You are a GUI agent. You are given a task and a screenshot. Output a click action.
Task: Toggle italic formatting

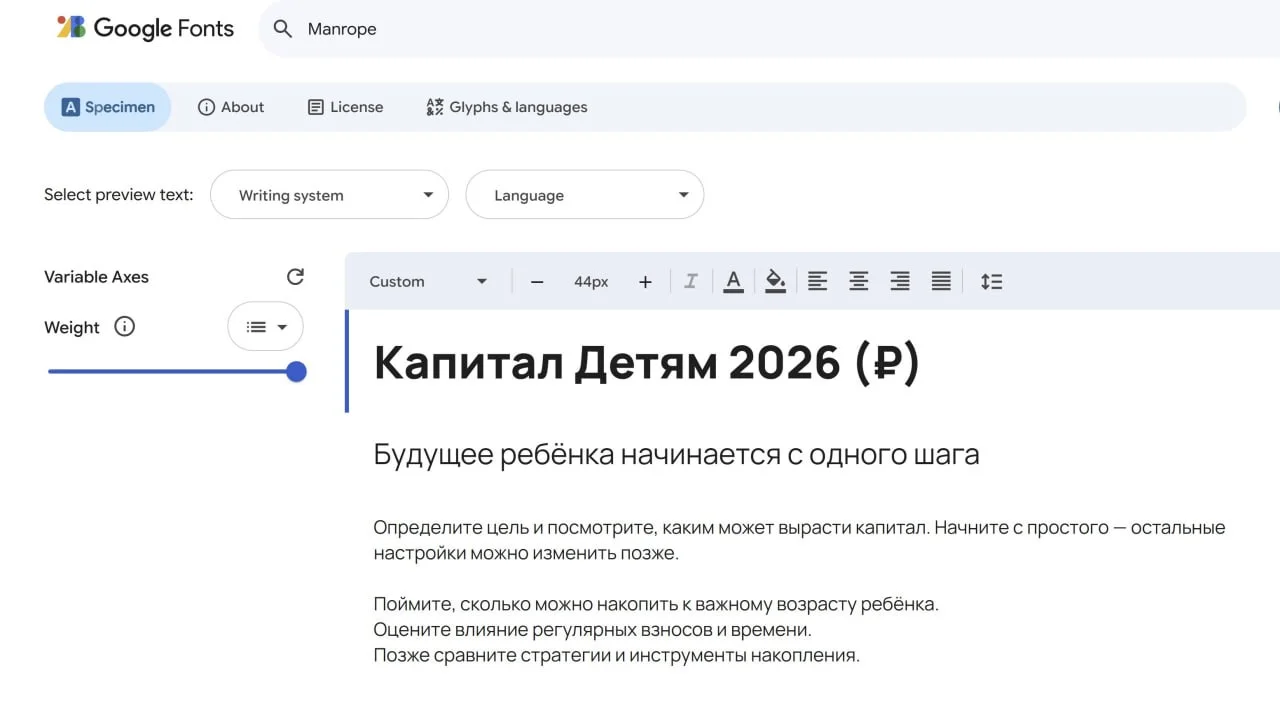tap(690, 282)
